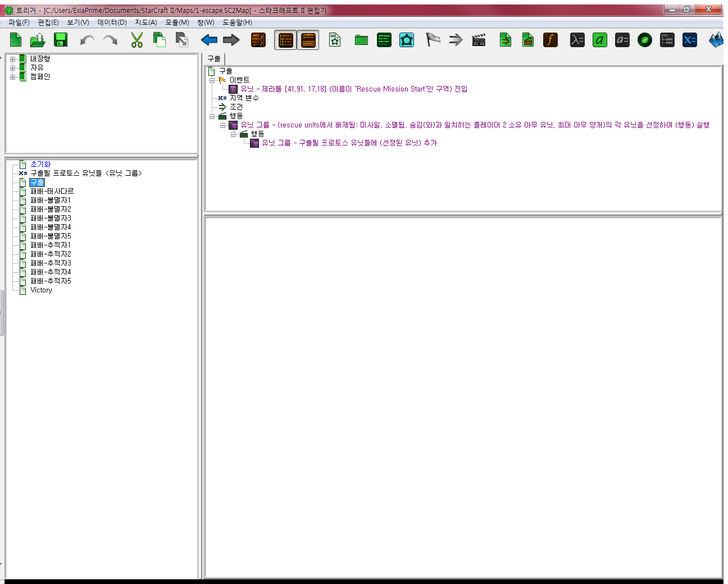Open the 모듈(M) menu
Image resolution: width=728 pixels, height=584 pixels.
pos(176,22)
